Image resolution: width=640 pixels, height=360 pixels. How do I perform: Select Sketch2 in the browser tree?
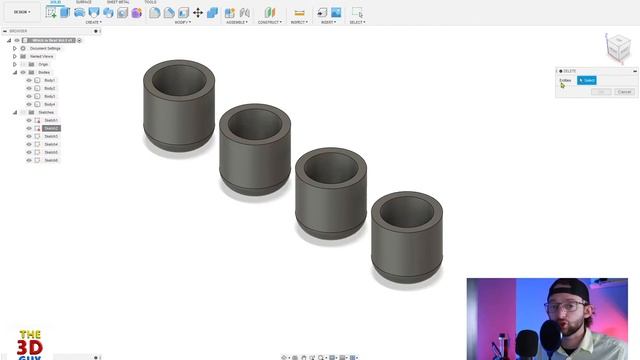51,128
